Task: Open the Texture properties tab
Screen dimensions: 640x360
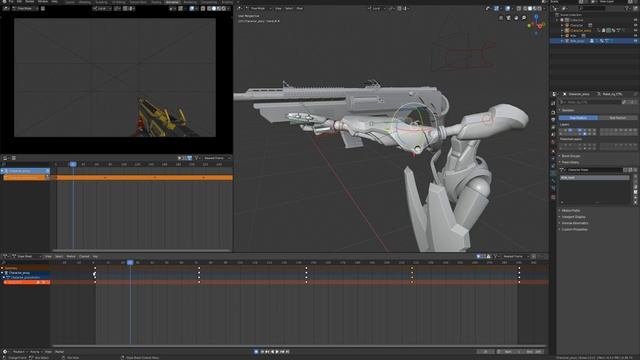Action: point(553,197)
